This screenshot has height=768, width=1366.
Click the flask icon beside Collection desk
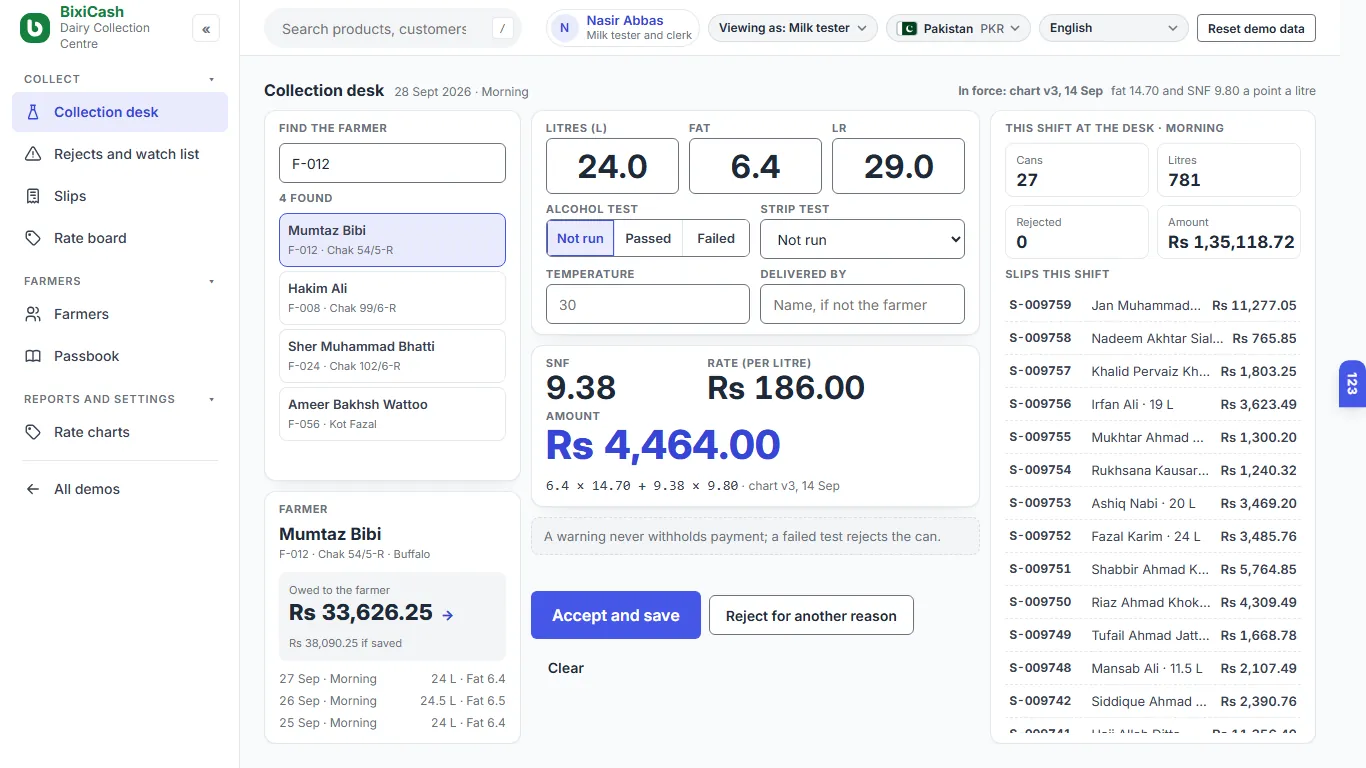coord(33,112)
